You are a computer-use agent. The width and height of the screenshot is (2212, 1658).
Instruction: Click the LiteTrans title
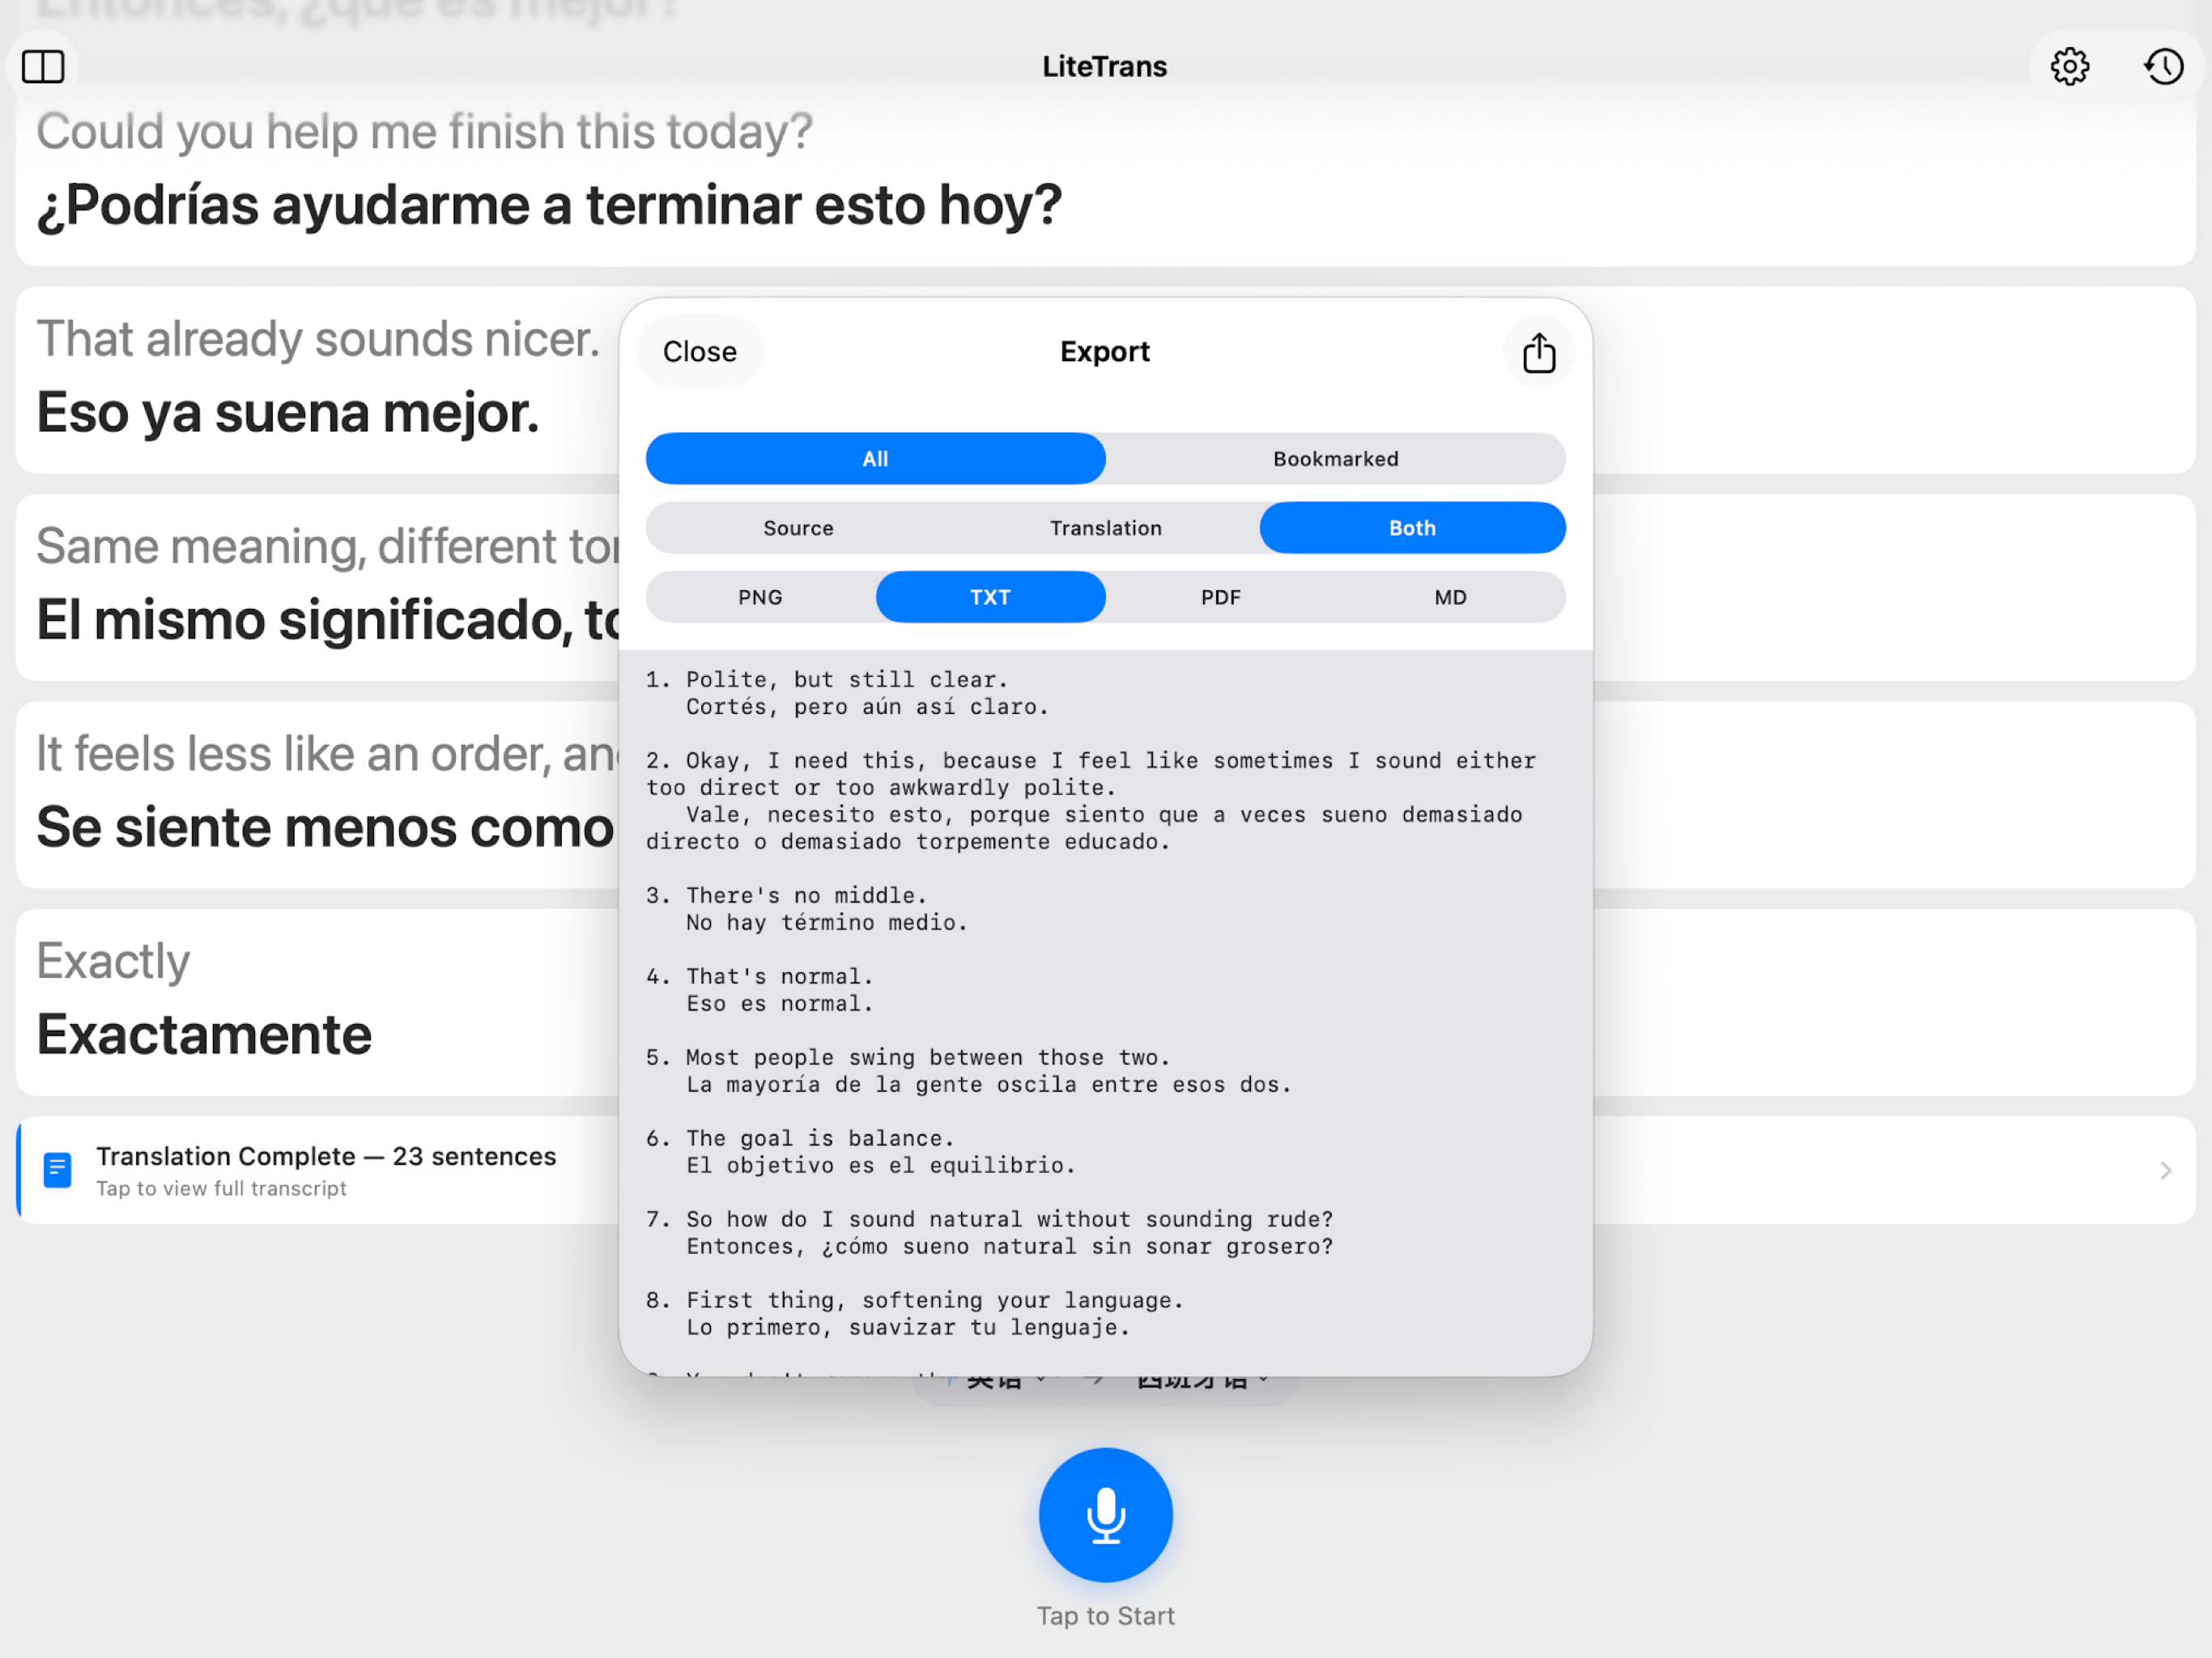tap(1105, 67)
